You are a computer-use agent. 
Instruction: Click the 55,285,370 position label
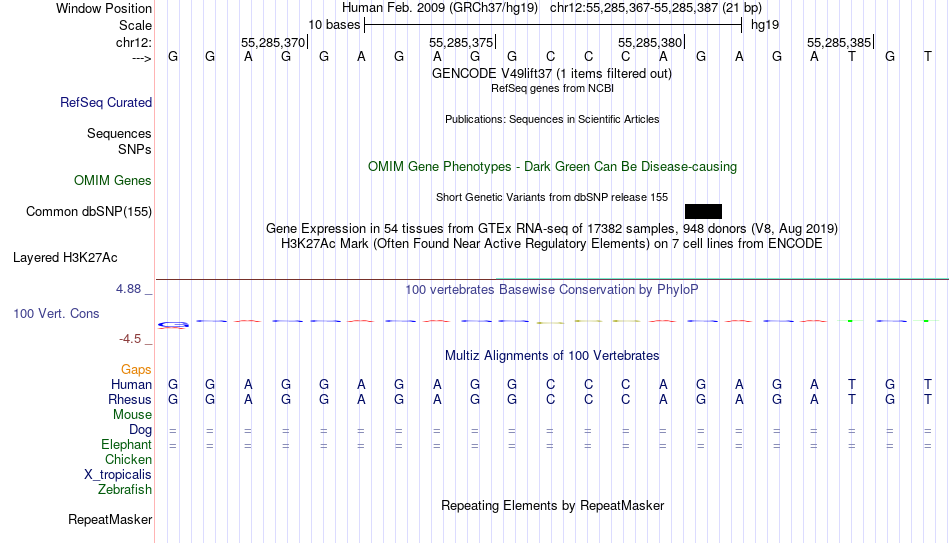click(273, 42)
